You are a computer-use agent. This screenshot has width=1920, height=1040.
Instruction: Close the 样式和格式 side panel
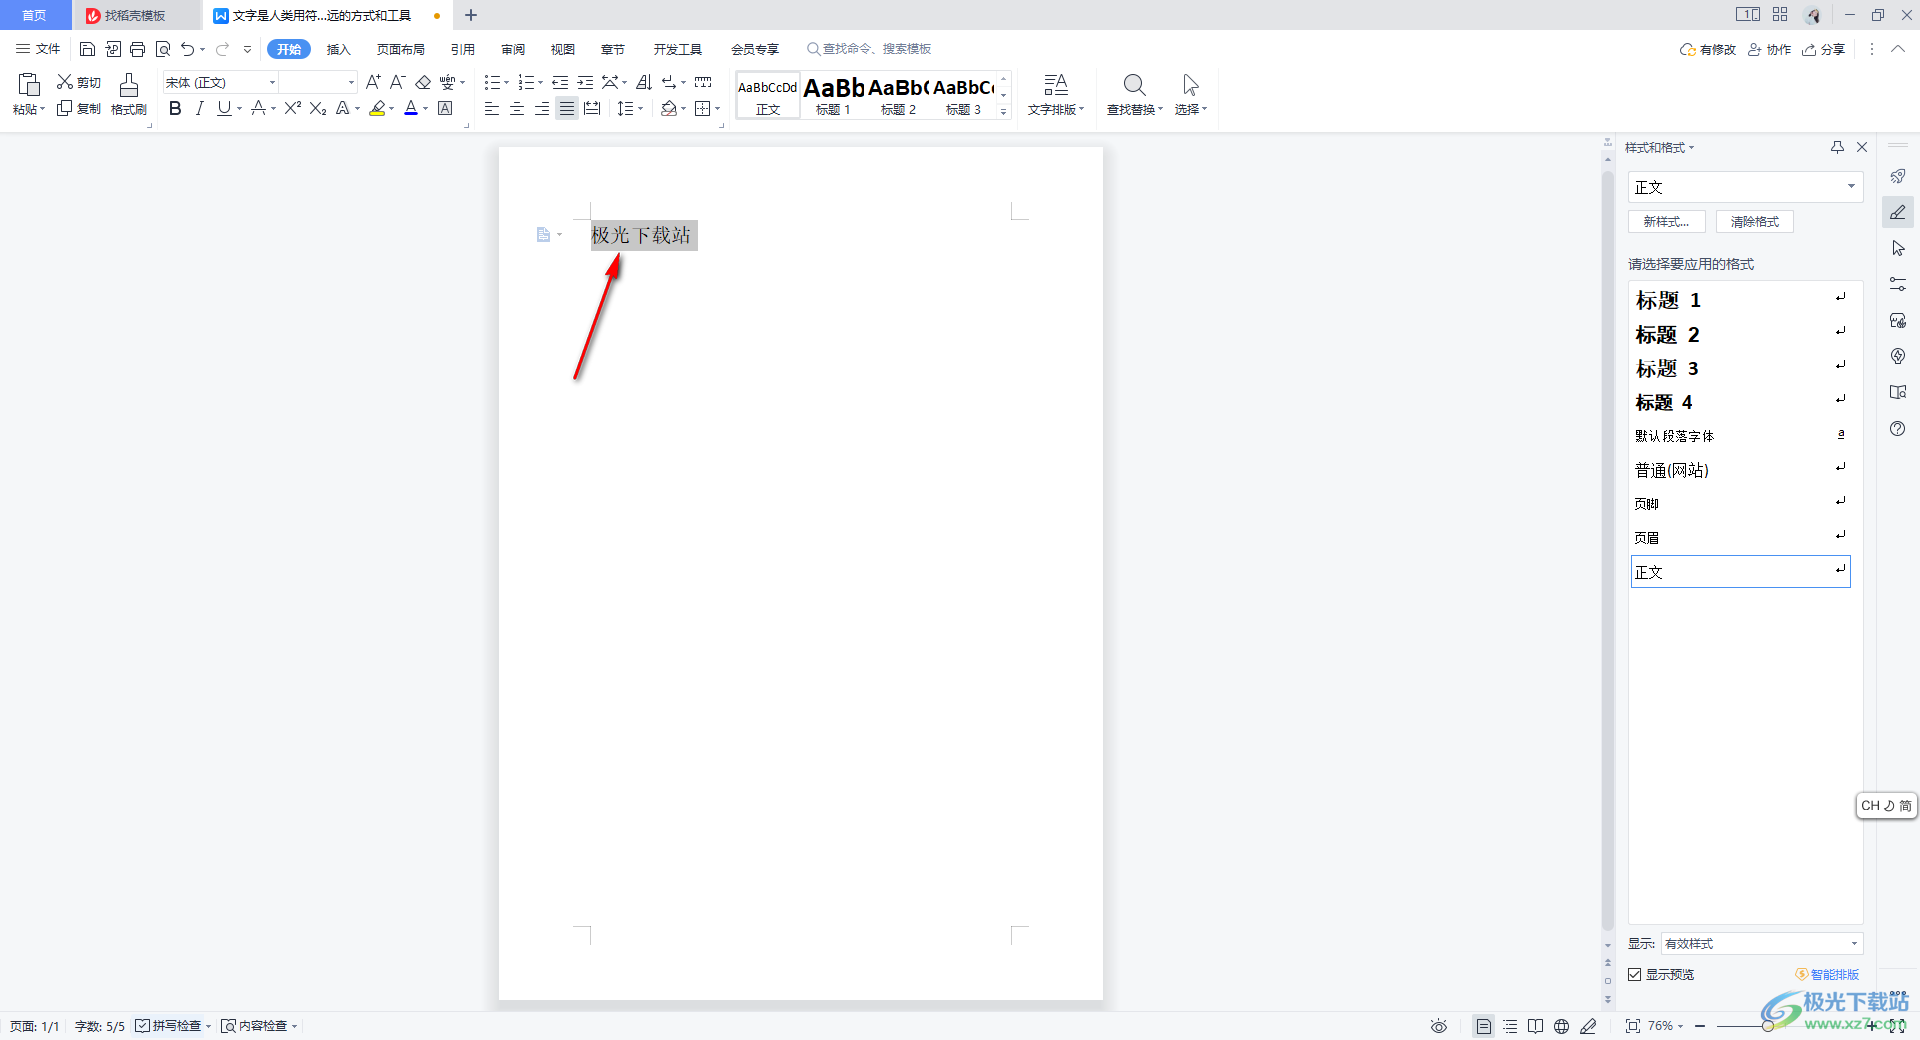pos(1862,147)
